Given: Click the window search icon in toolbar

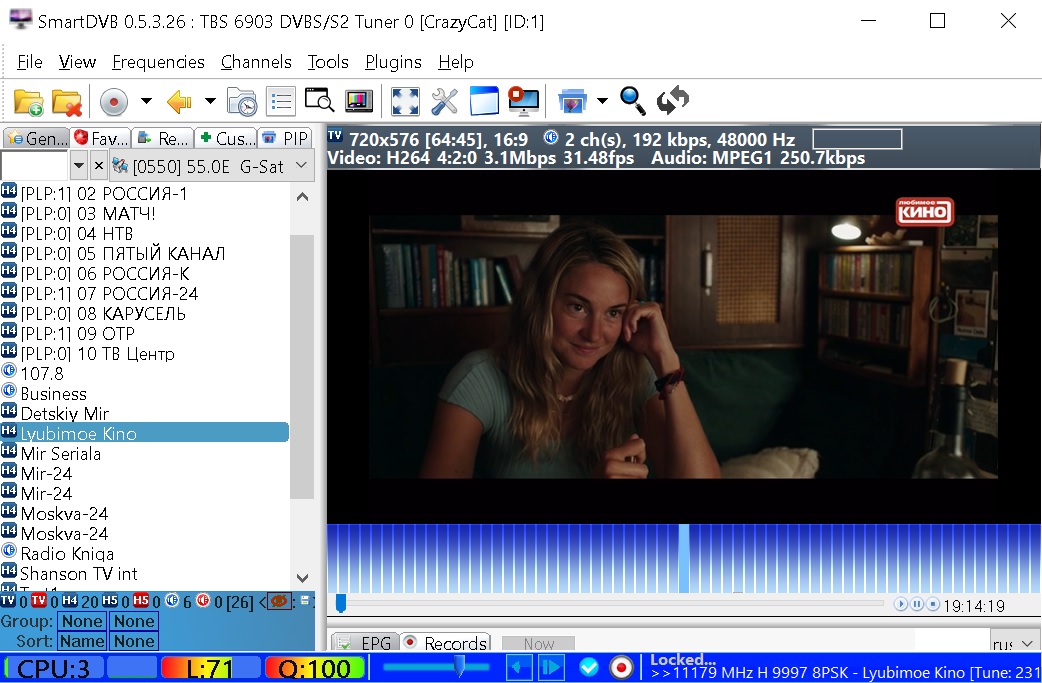Looking at the screenshot, I should (x=319, y=100).
